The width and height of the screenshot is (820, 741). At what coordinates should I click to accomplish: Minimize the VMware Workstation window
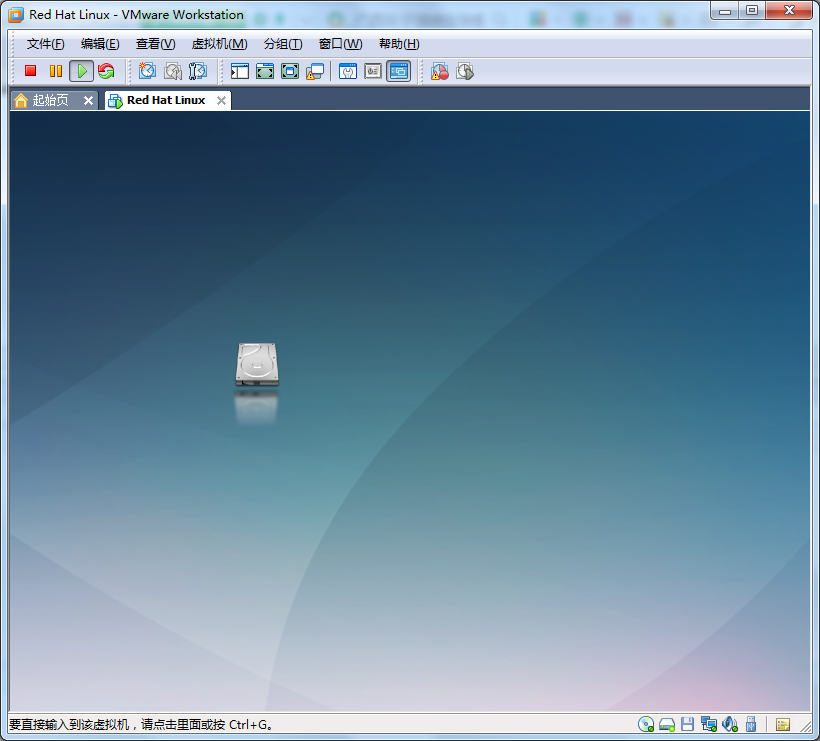[725, 10]
